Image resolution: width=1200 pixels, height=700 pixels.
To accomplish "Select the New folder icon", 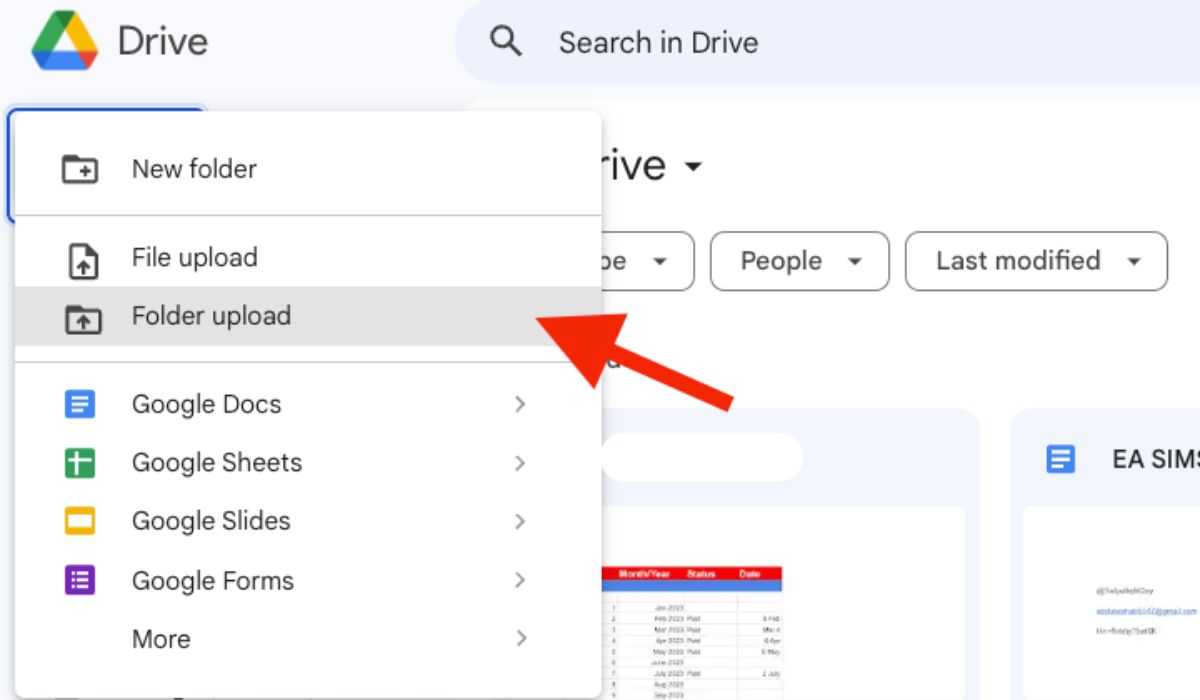I will pyautogui.click(x=82, y=169).
